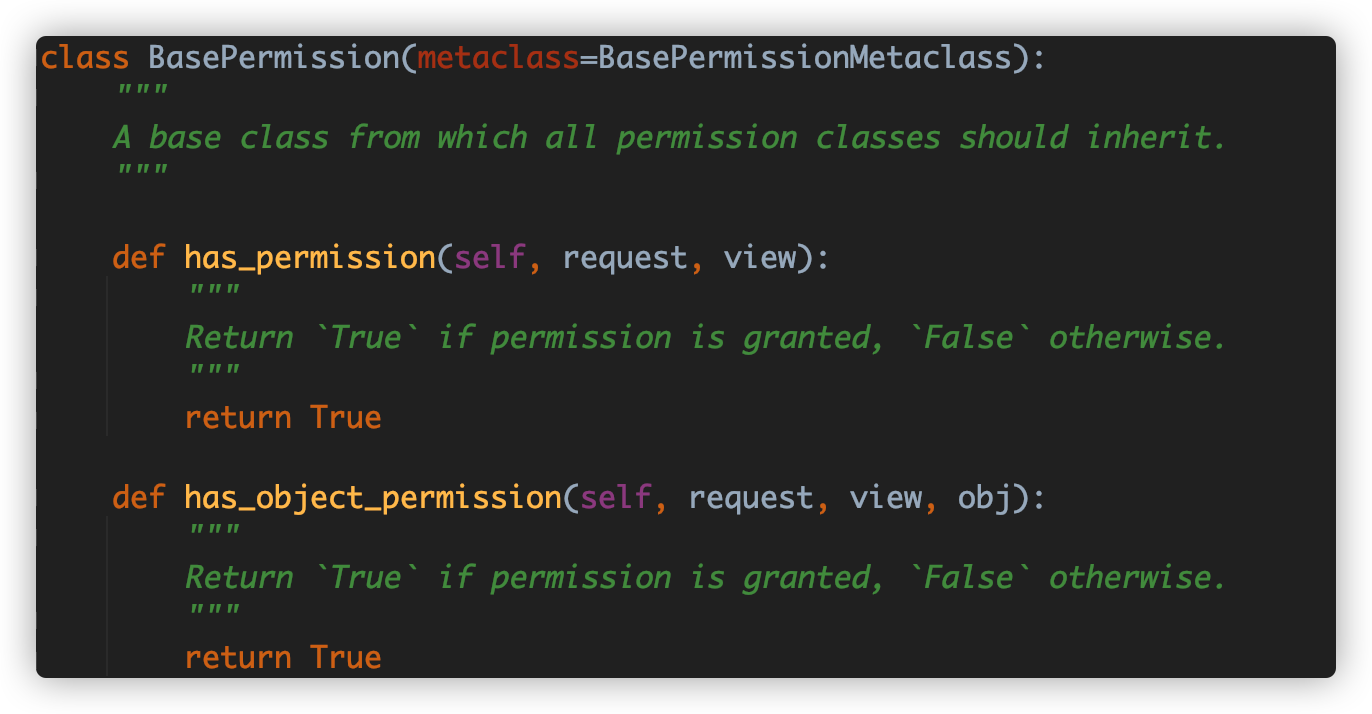Click first return True statement
The width and height of the screenshot is (1372, 714).
[x=283, y=417]
